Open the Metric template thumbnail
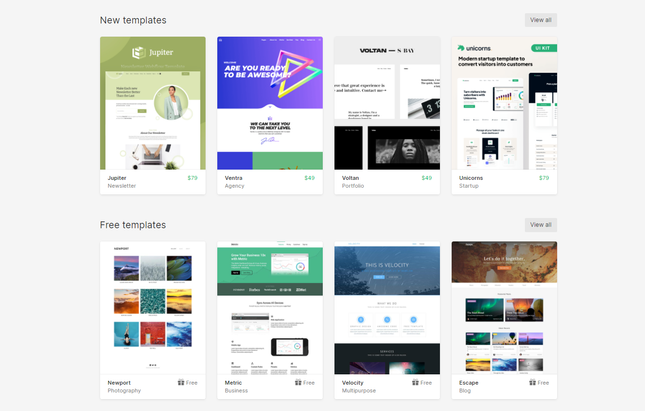 (x=270, y=308)
